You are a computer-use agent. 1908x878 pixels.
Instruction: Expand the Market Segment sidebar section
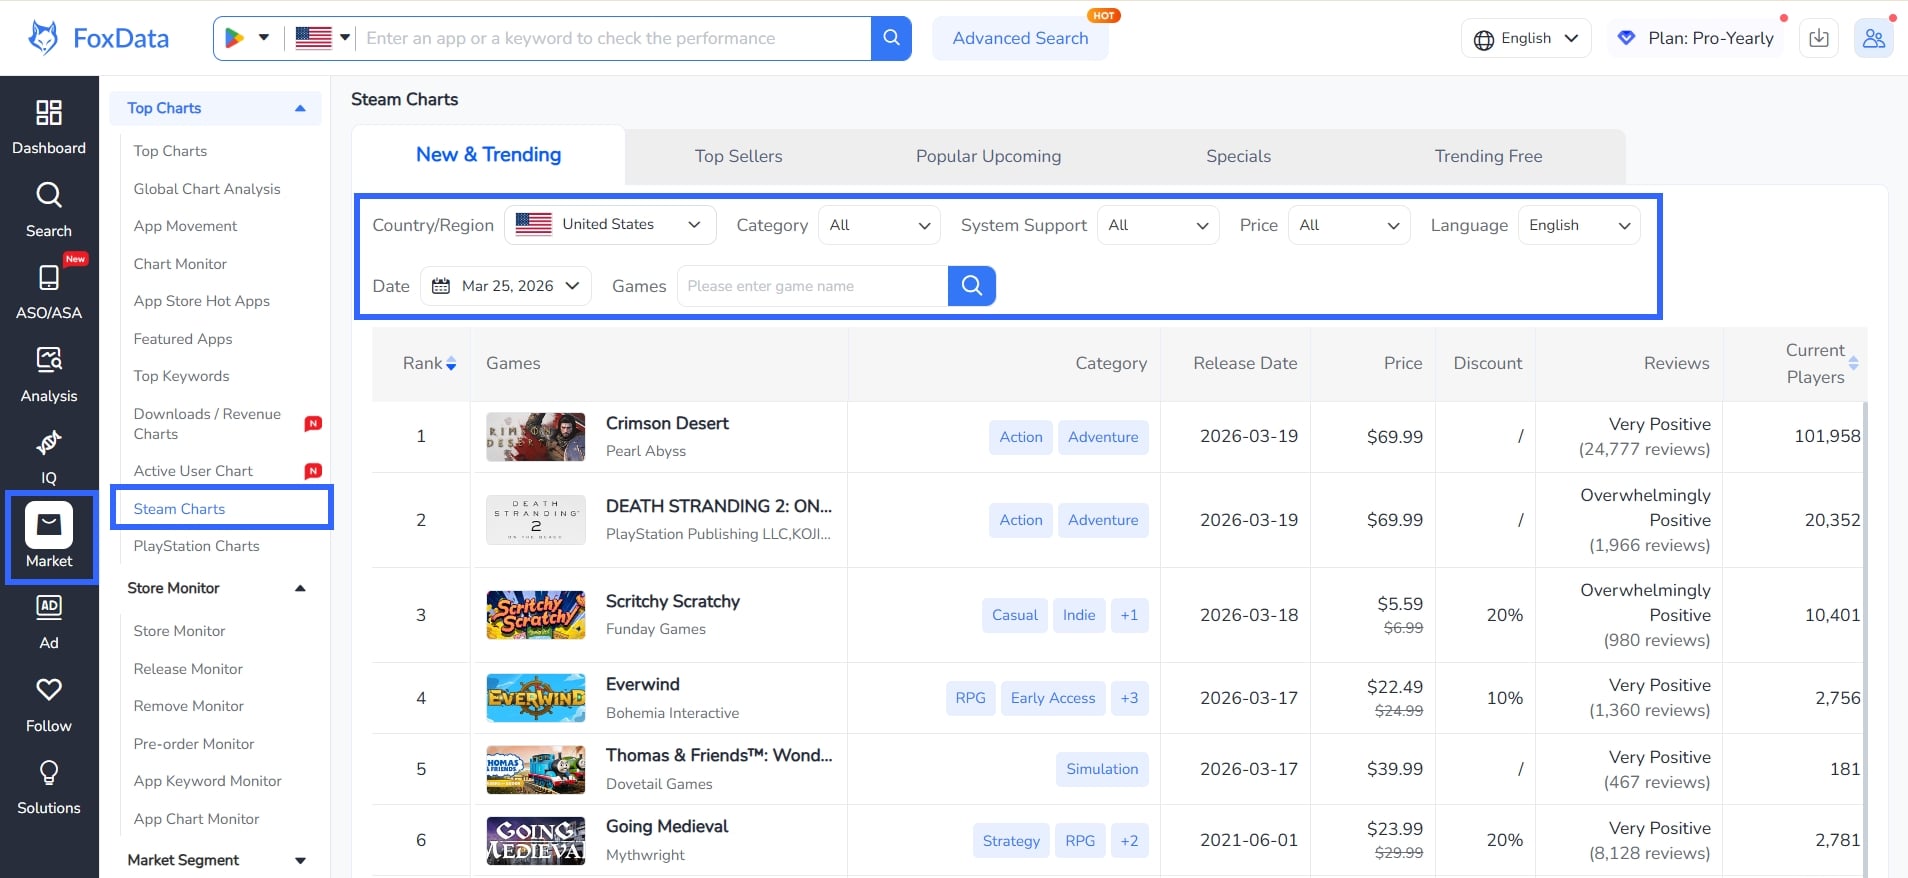point(300,860)
